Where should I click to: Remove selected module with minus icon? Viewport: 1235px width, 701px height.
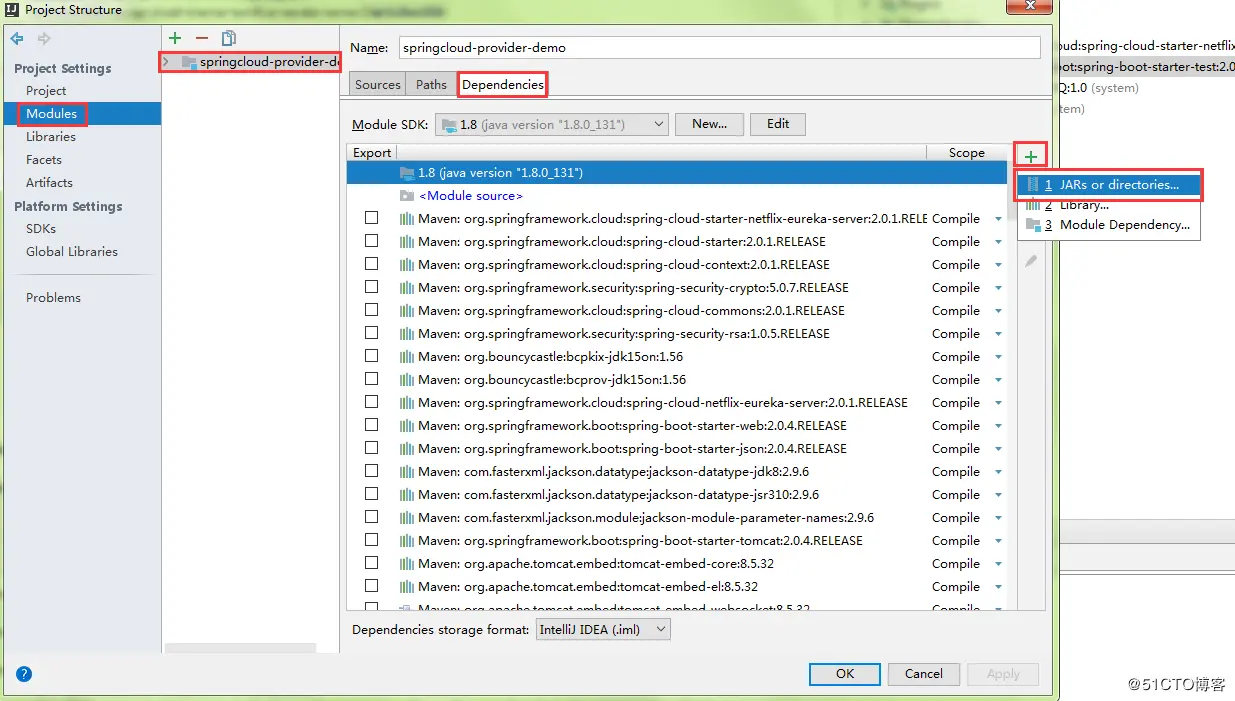202,38
